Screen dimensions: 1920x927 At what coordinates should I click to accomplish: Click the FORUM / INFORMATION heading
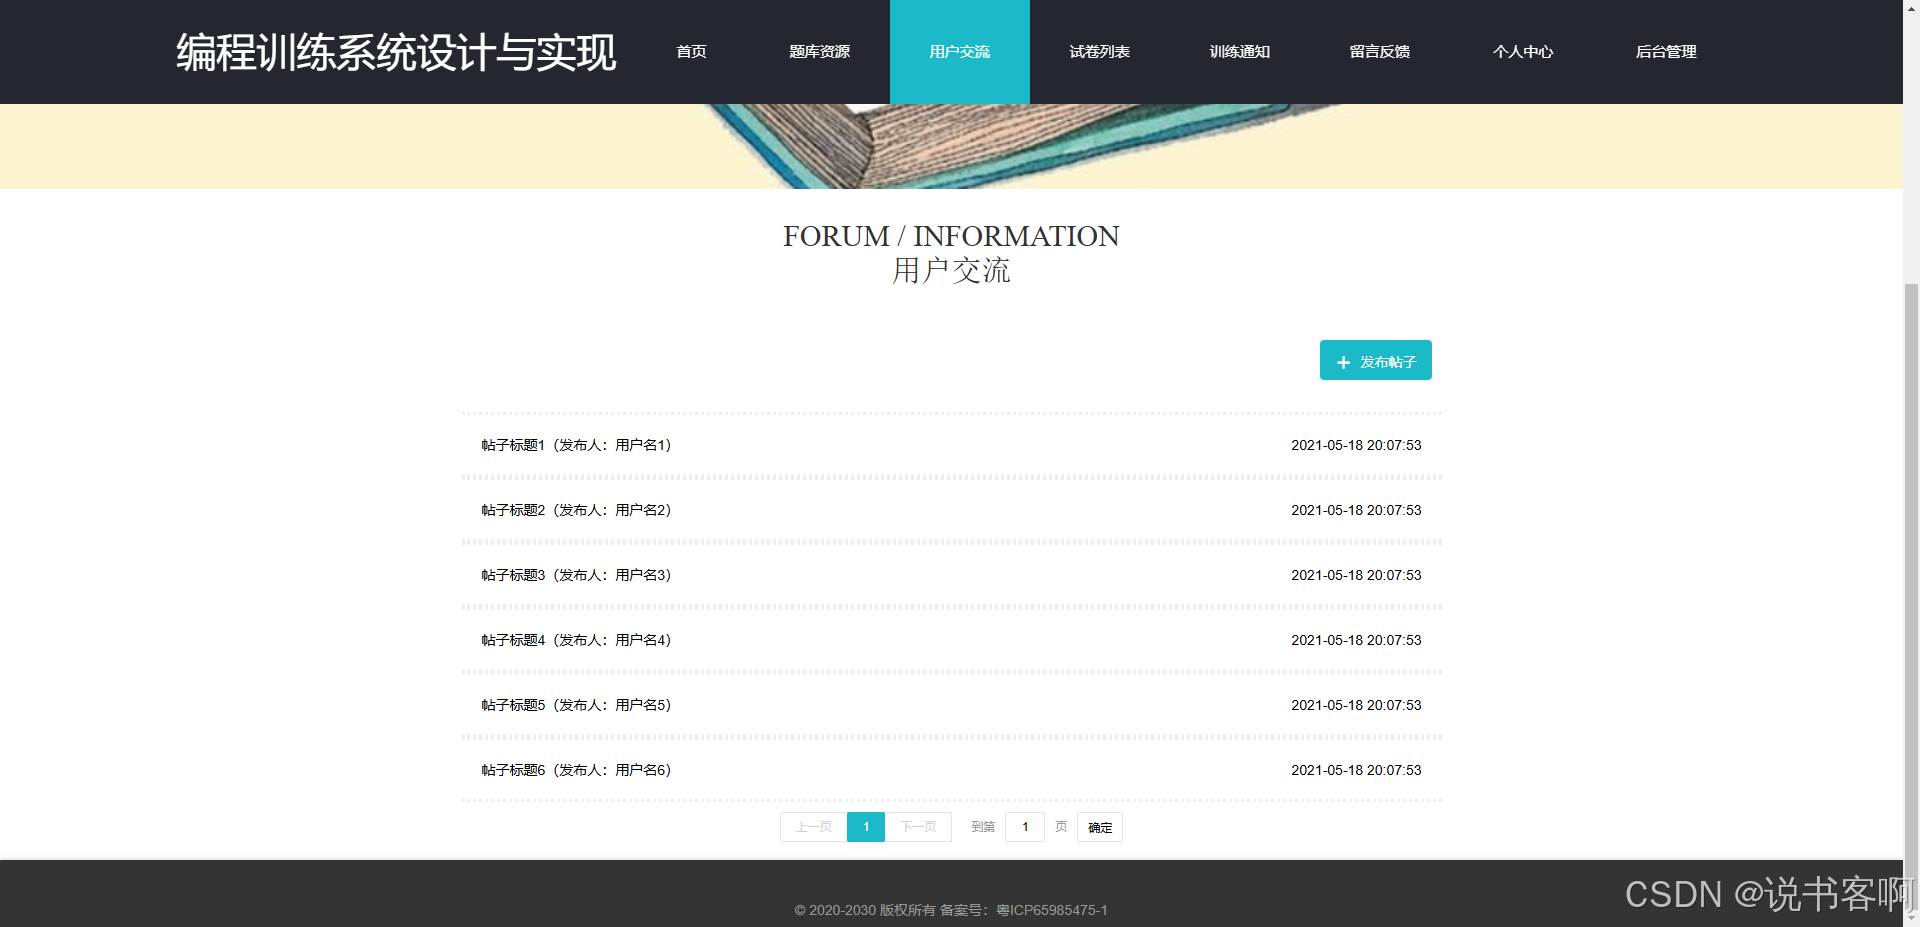click(951, 236)
